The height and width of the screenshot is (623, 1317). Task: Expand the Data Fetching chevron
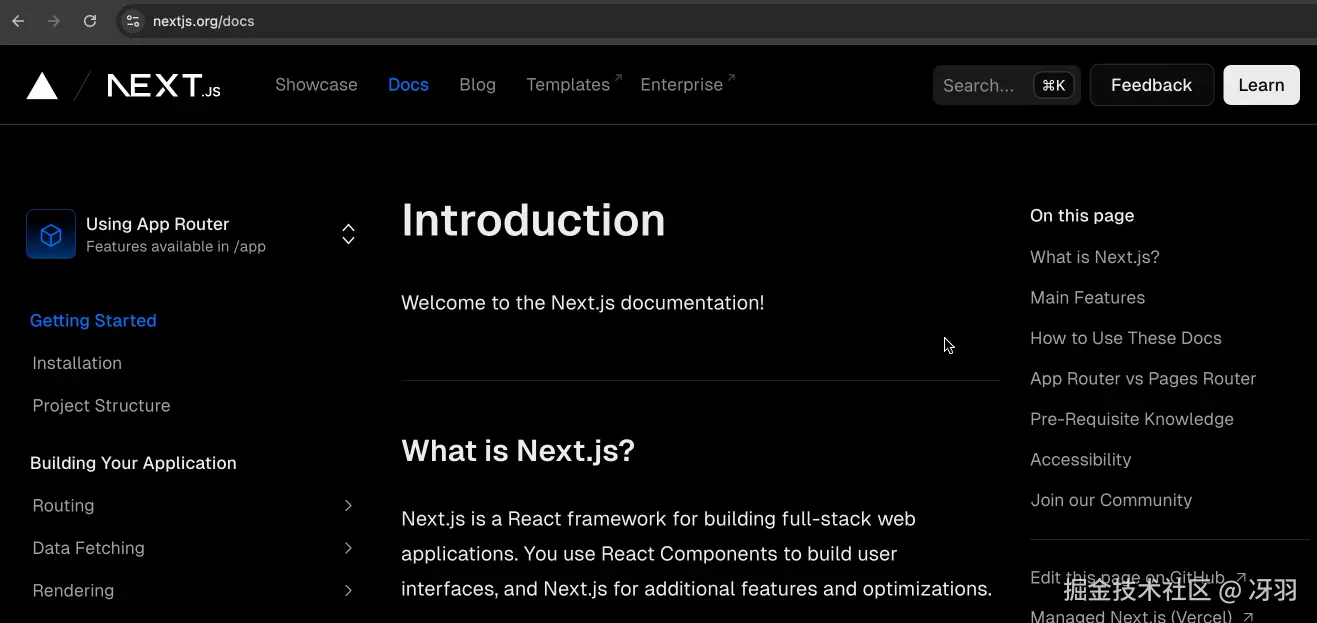click(x=348, y=548)
